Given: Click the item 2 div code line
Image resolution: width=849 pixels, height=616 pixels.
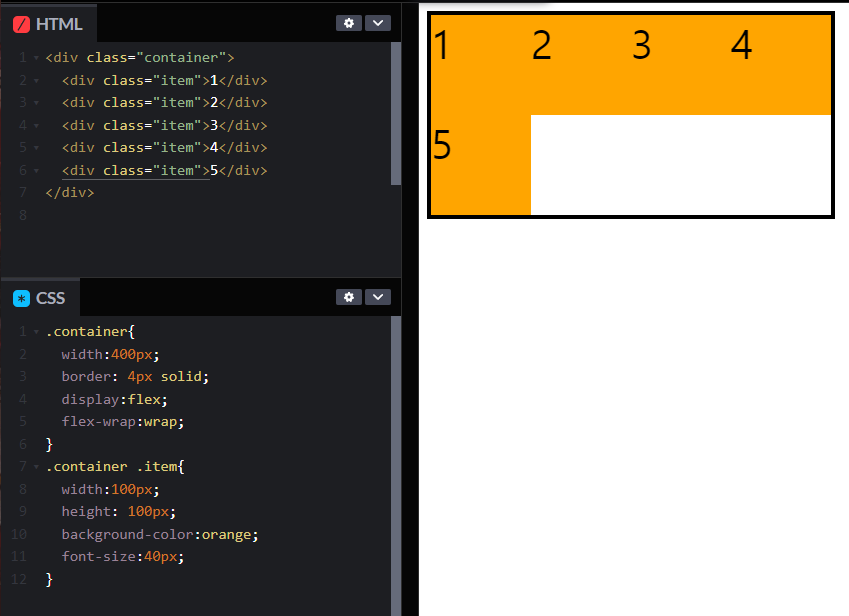Looking at the screenshot, I should click(x=165, y=102).
